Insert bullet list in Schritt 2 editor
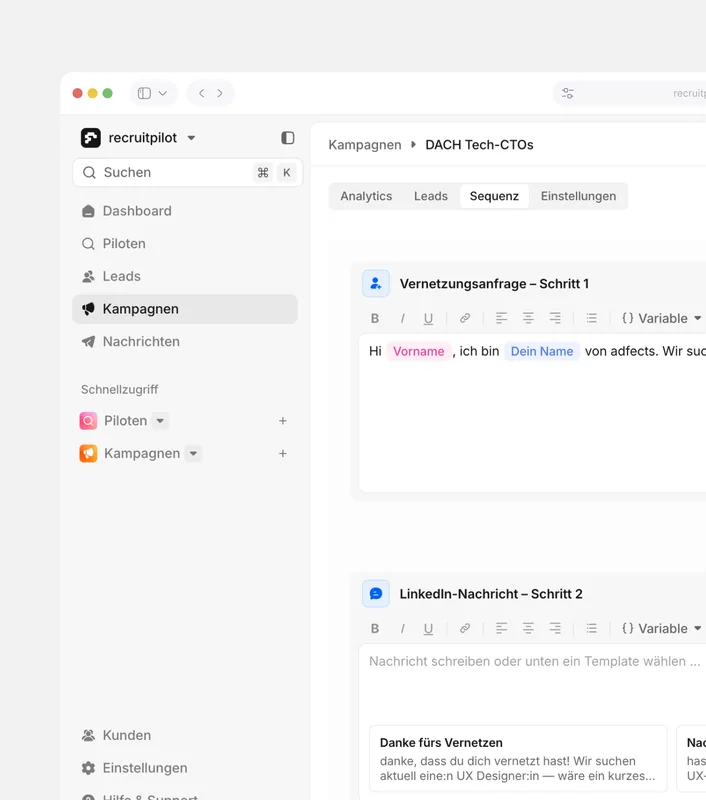Screen dimensions: 706x800 point(591,629)
